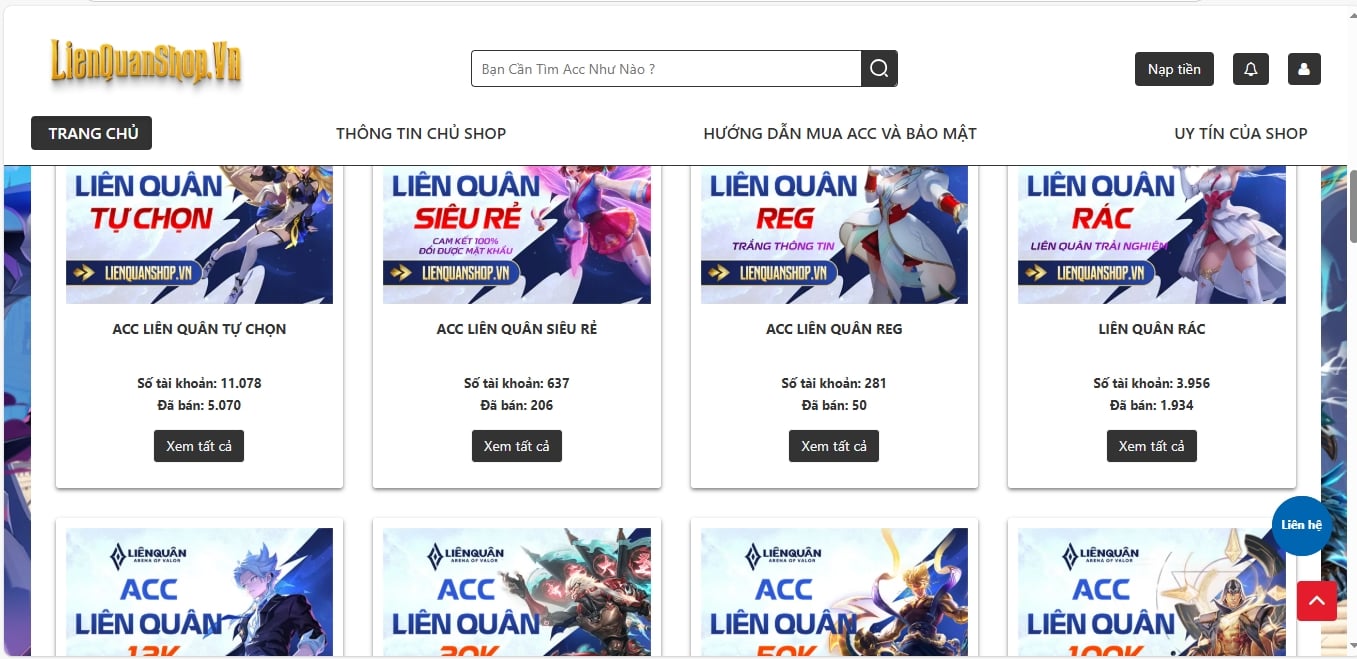Click Xem tất cả under Liên Quân Rác
This screenshot has height=659, width=1357.
point(1152,446)
